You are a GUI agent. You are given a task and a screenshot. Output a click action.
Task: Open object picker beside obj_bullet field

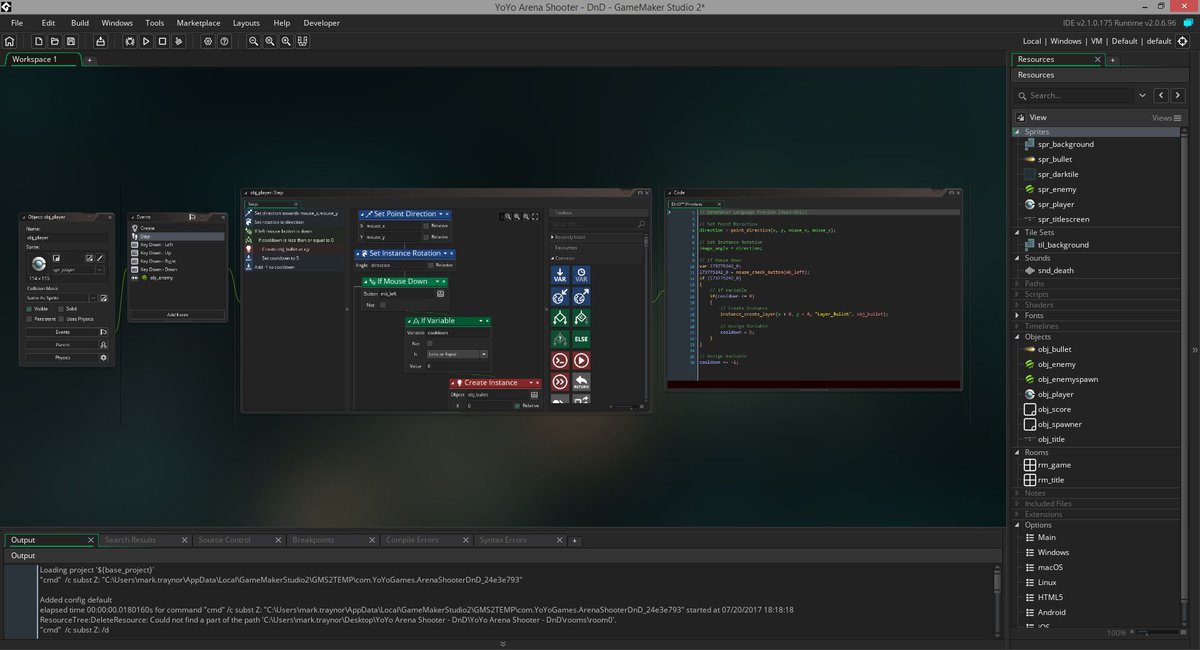coord(535,394)
